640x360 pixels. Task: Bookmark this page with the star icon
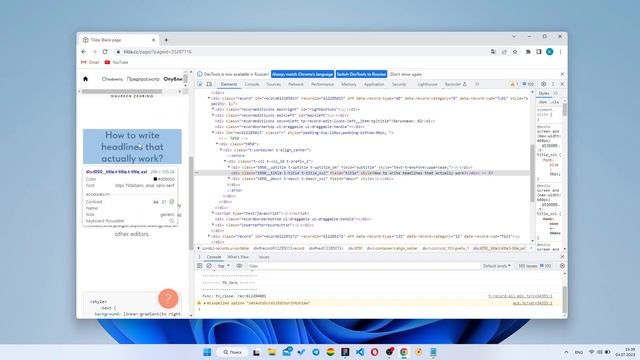[515, 52]
